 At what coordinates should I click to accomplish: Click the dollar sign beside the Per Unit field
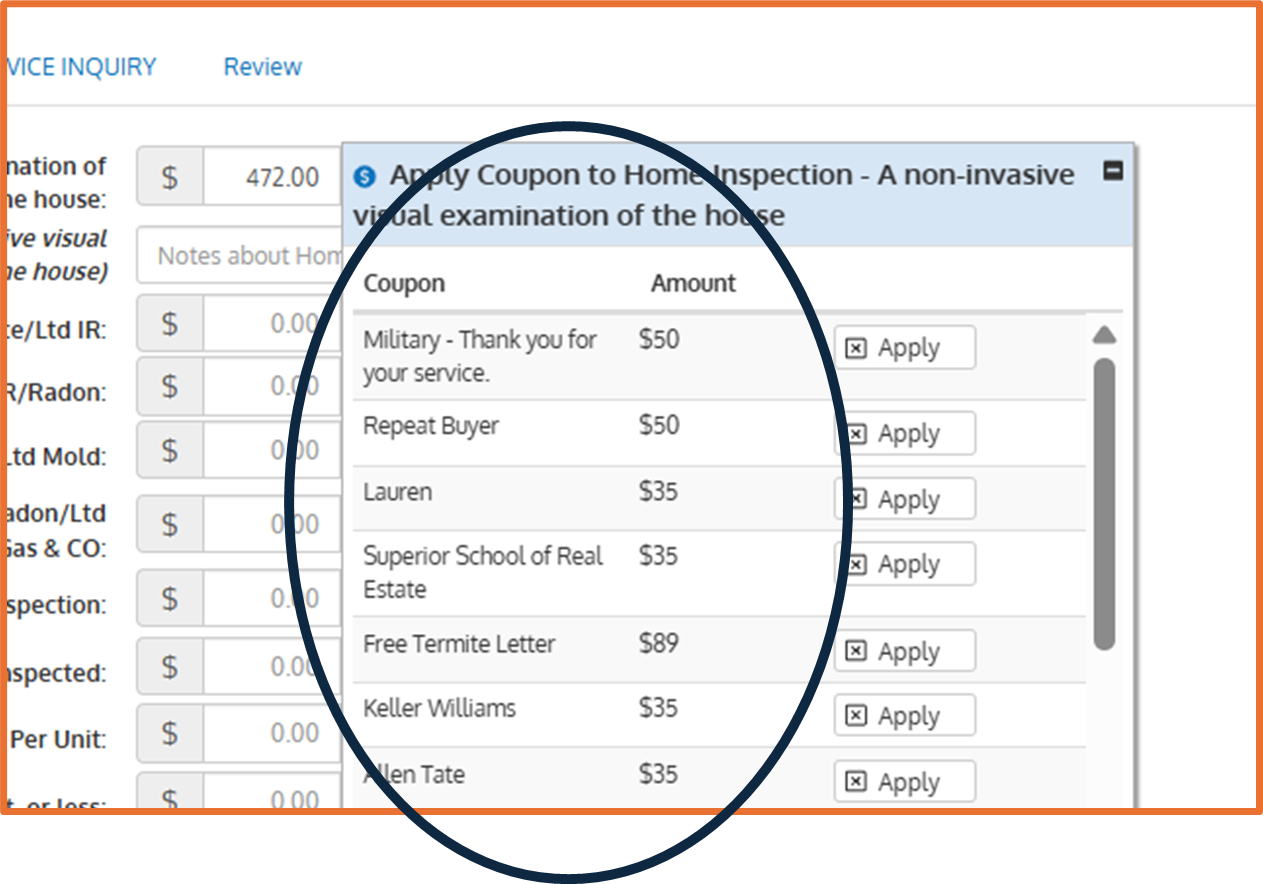170,733
